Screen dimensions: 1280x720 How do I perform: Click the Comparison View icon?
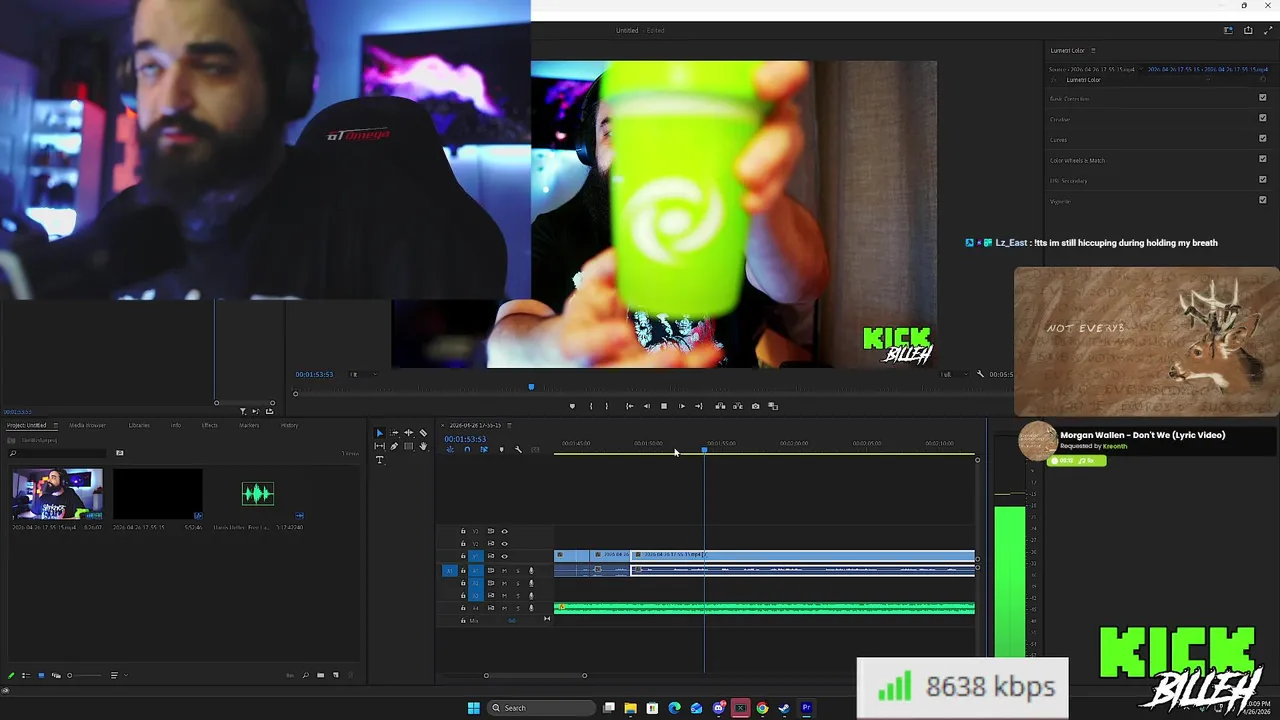tap(773, 406)
